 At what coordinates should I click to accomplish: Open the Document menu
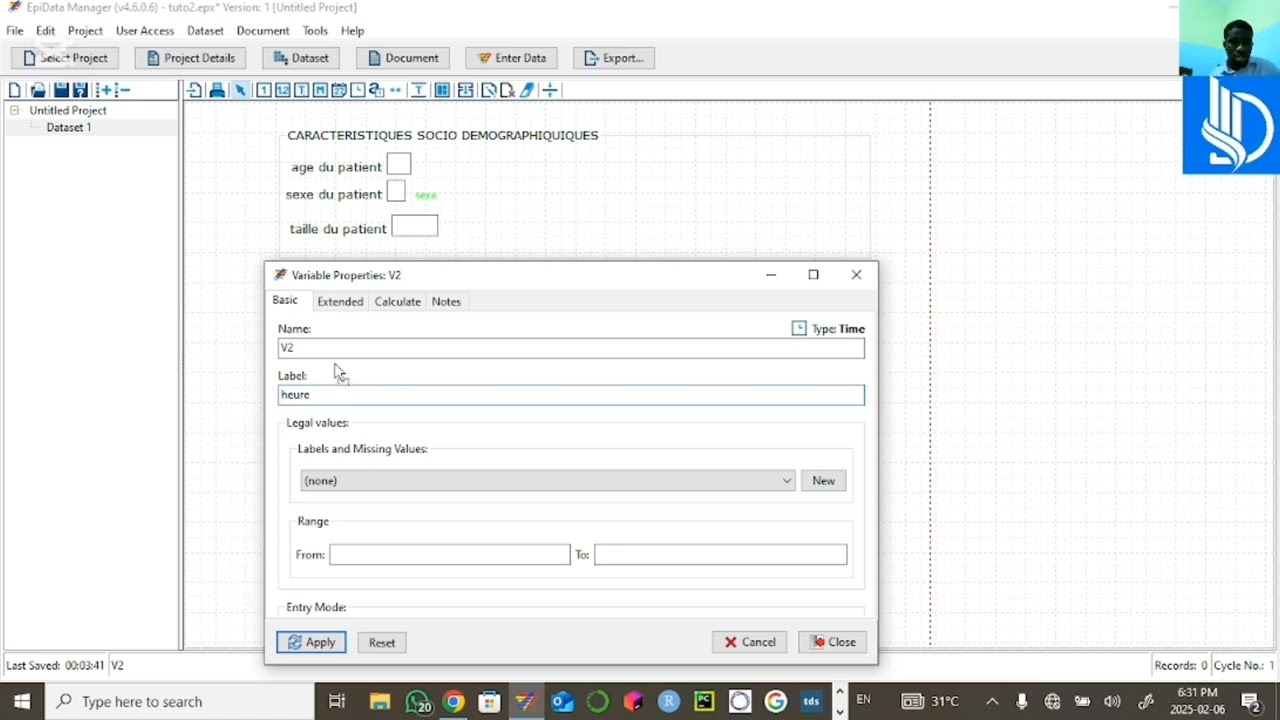(263, 31)
